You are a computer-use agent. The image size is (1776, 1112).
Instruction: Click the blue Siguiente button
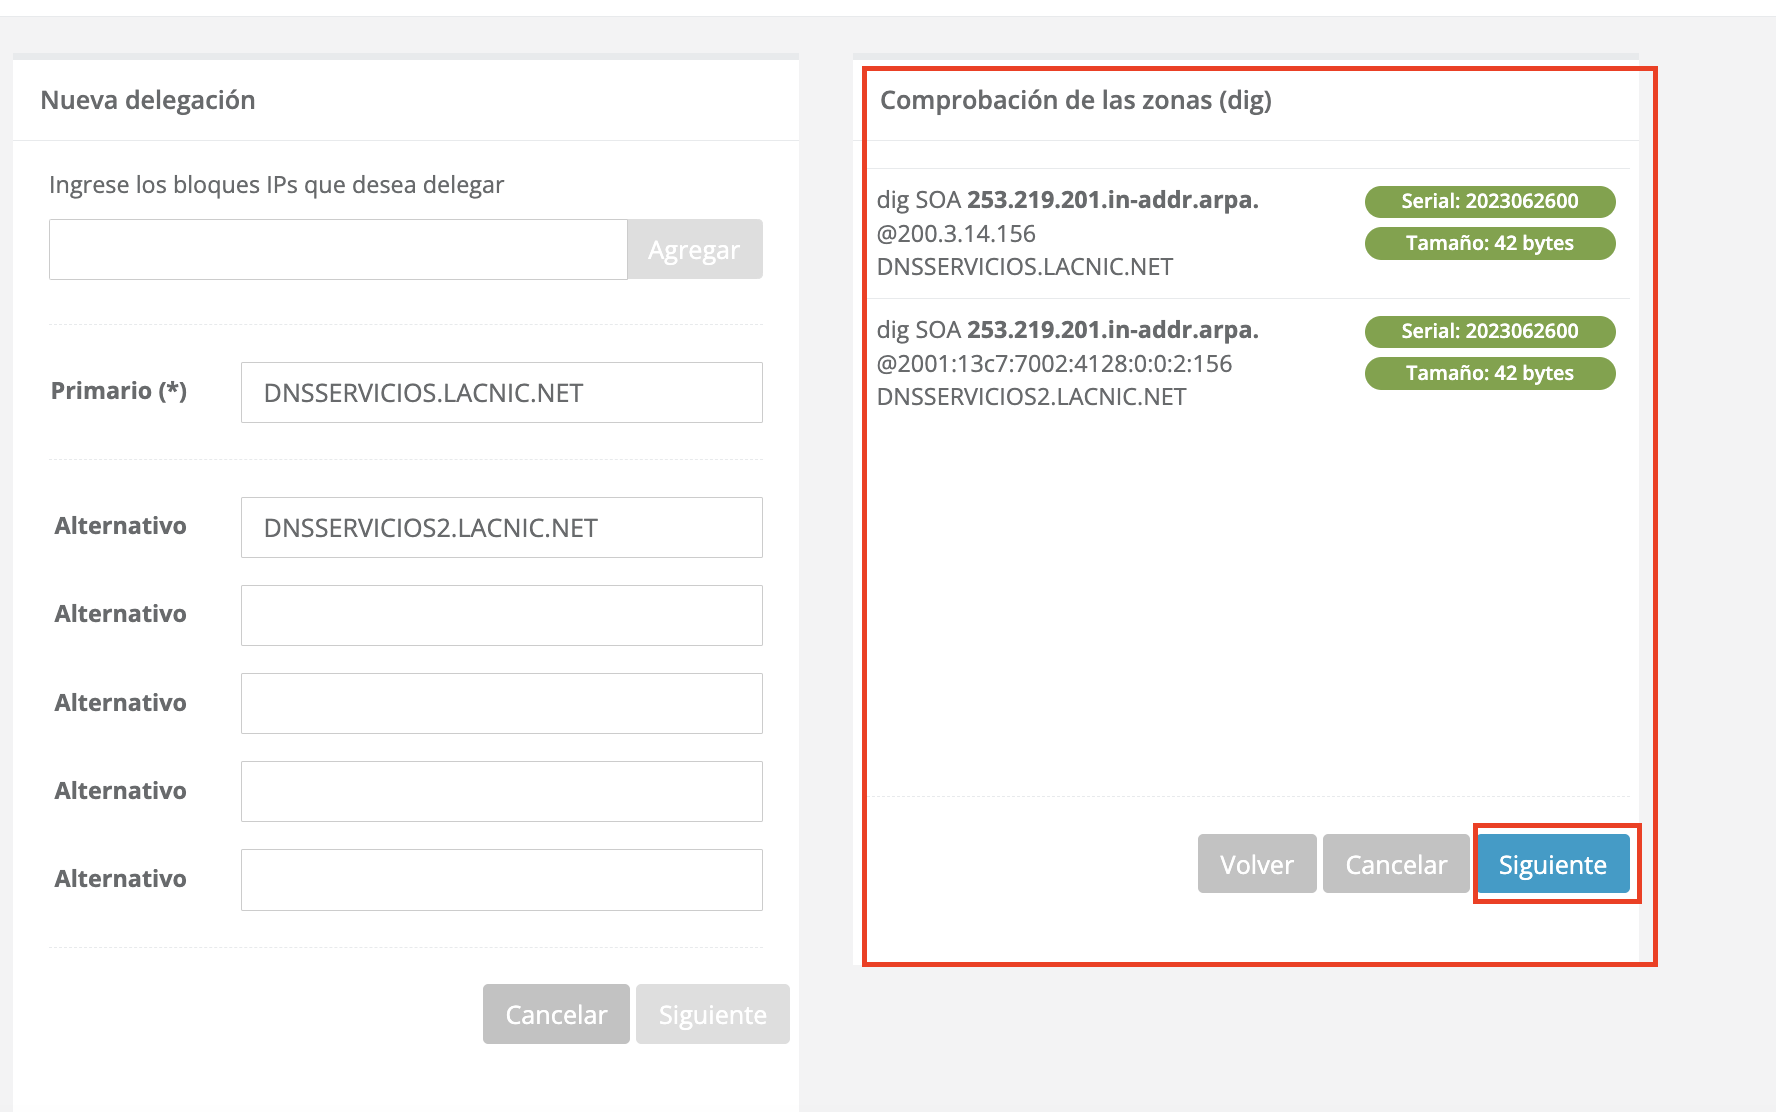pos(1552,864)
